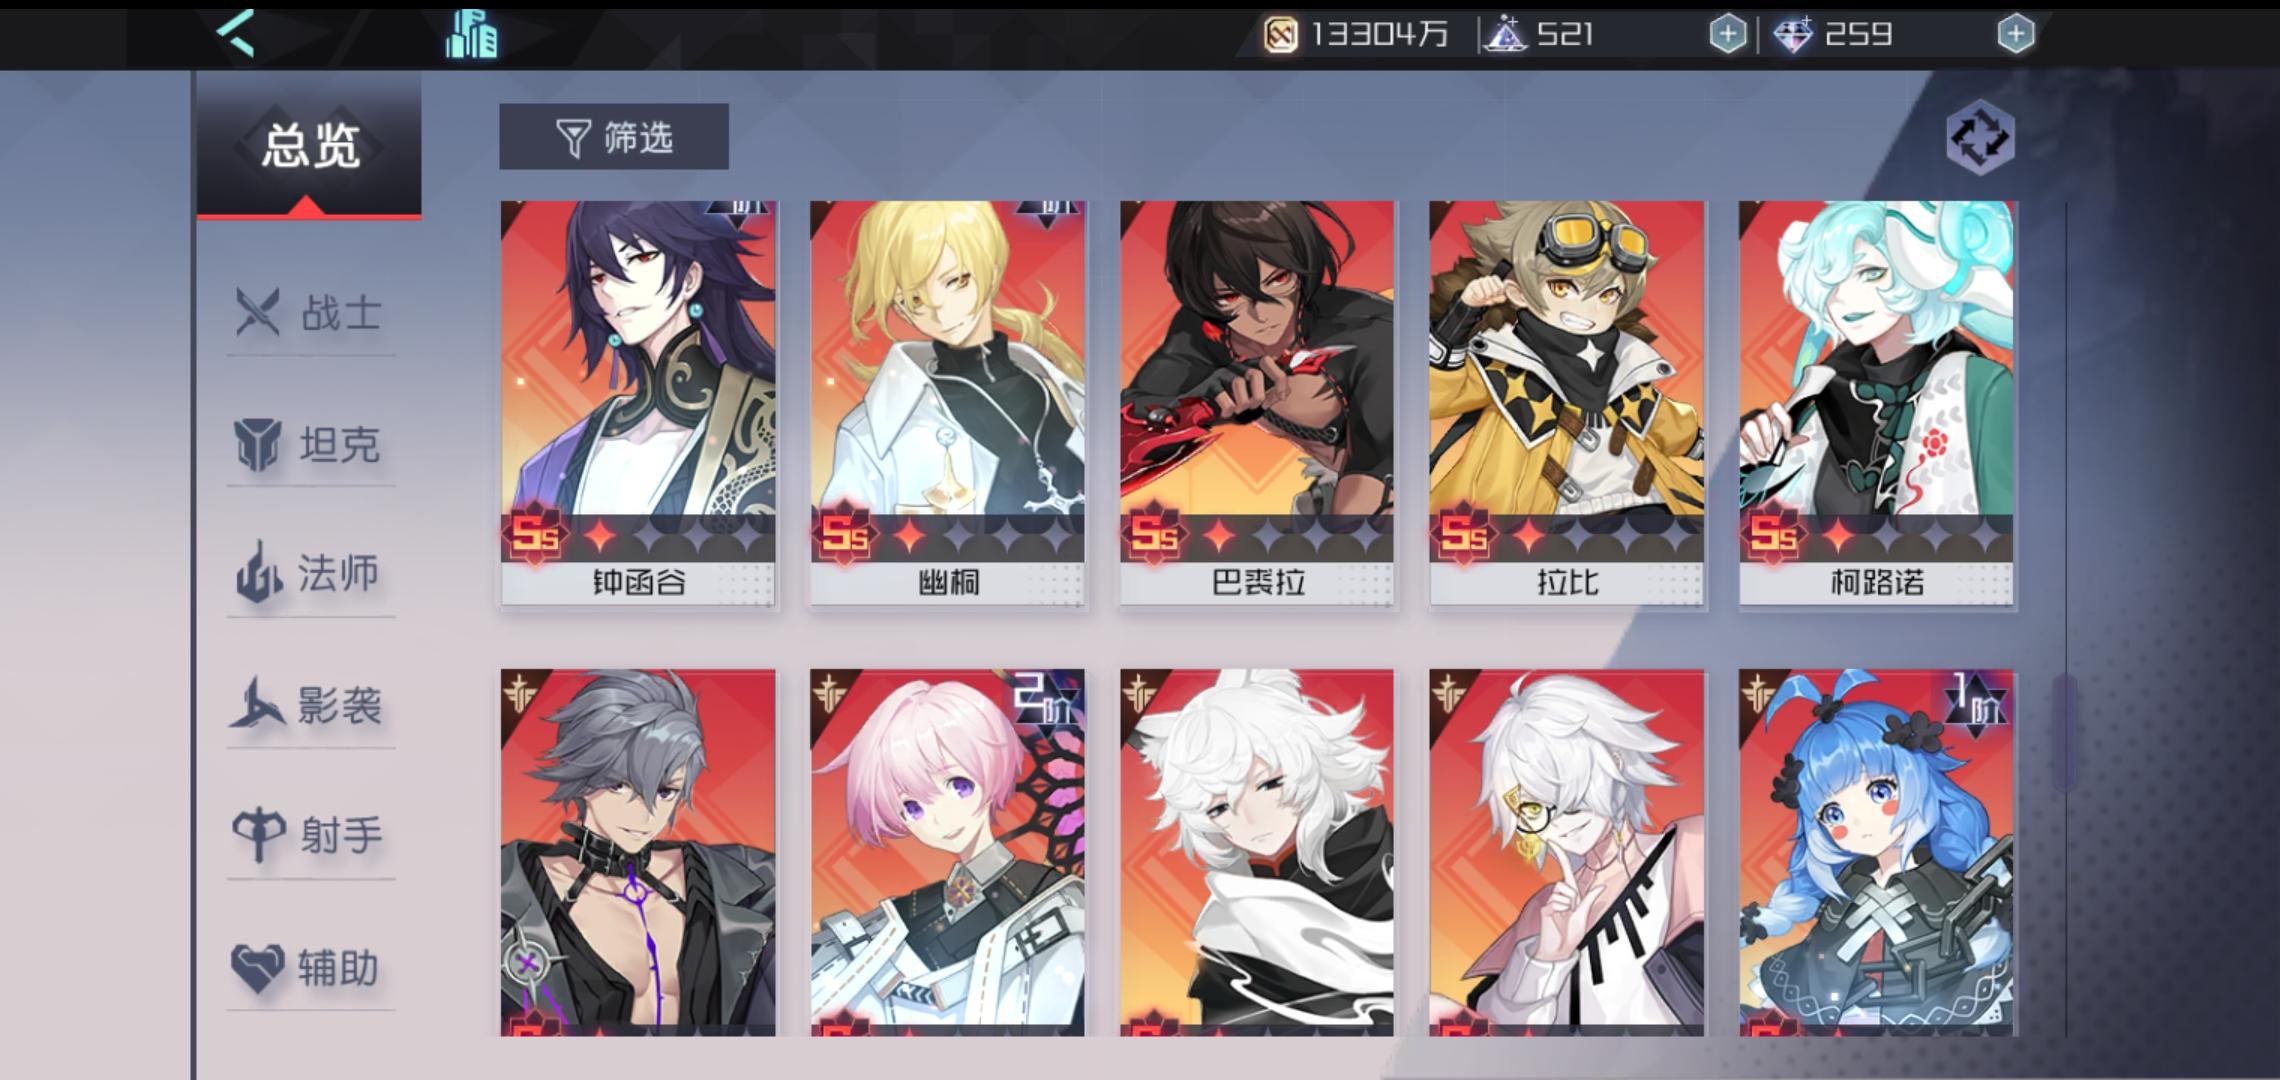The width and height of the screenshot is (2280, 1080).
Task: Filter by 影袭 assassin class
Action: click(310, 705)
